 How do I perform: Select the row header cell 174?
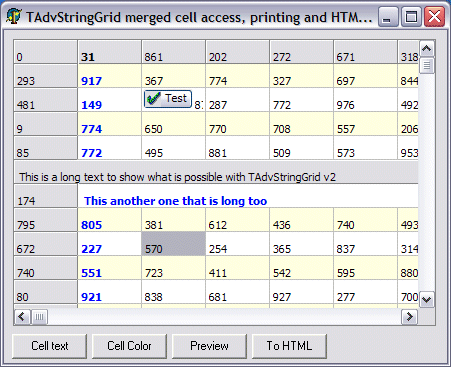(x=46, y=196)
